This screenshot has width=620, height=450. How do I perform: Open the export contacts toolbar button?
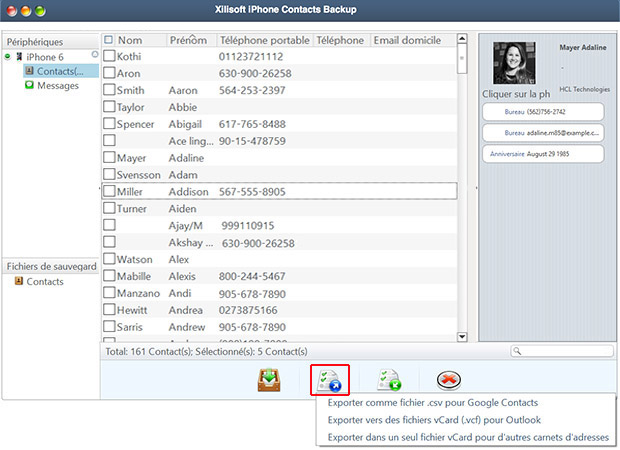(x=330, y=380)
